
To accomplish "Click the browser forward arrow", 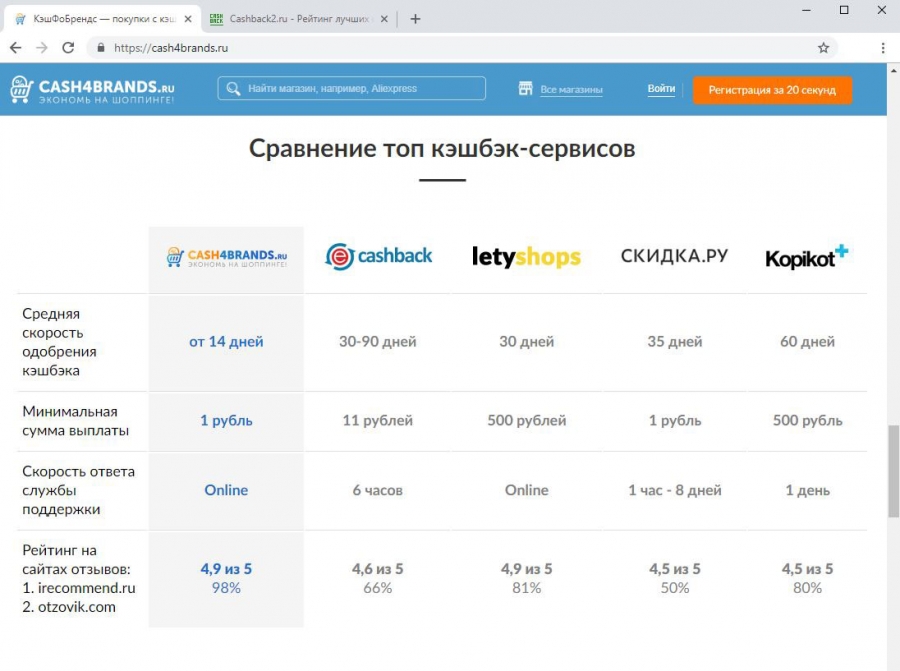I will [x=42, y=48].
